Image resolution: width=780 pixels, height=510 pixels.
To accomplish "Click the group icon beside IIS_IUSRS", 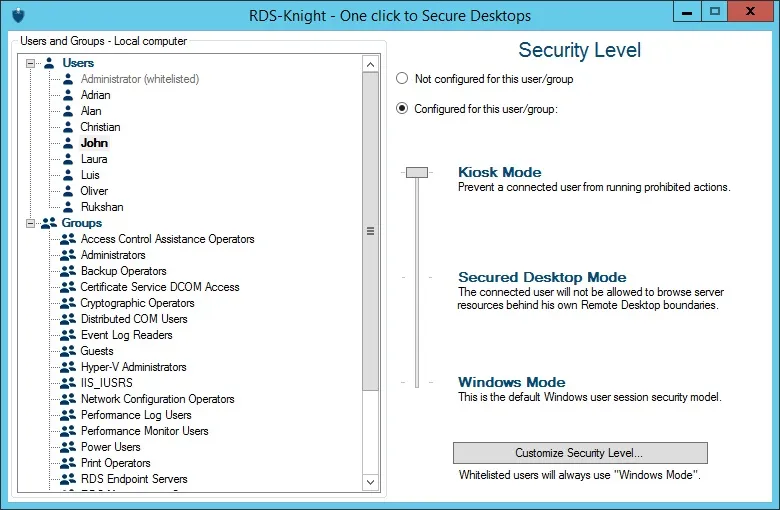I will [68, 383].
